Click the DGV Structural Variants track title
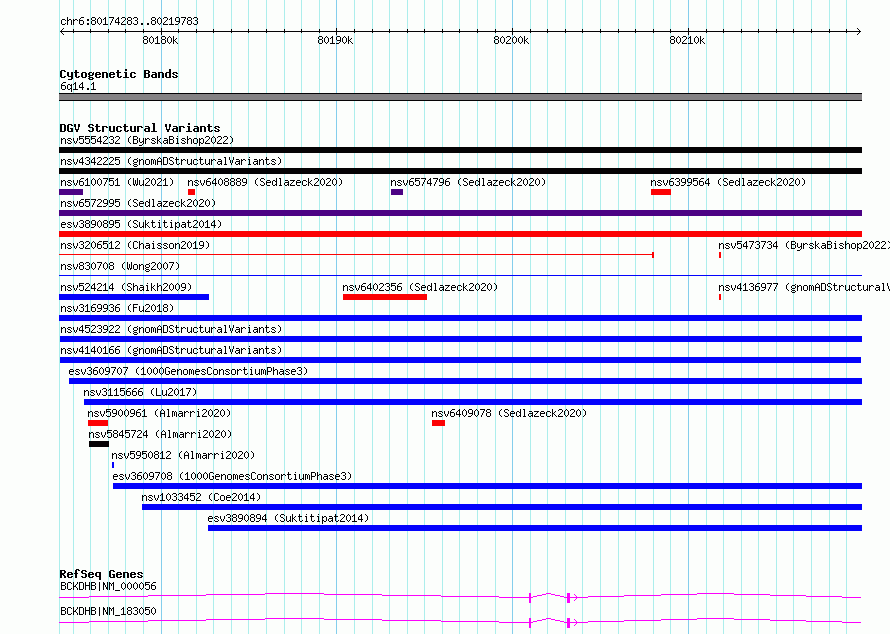The image size is (890, 634). 140,128
